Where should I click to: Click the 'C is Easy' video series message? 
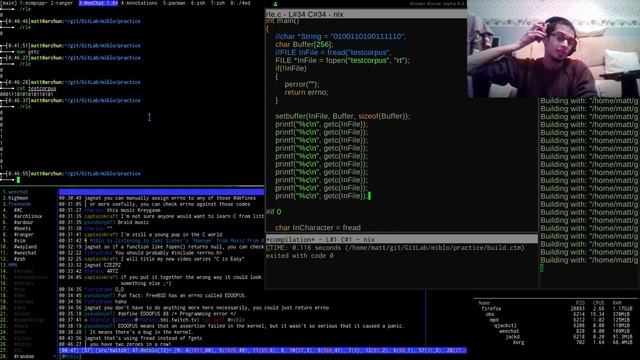click(181, 259)
